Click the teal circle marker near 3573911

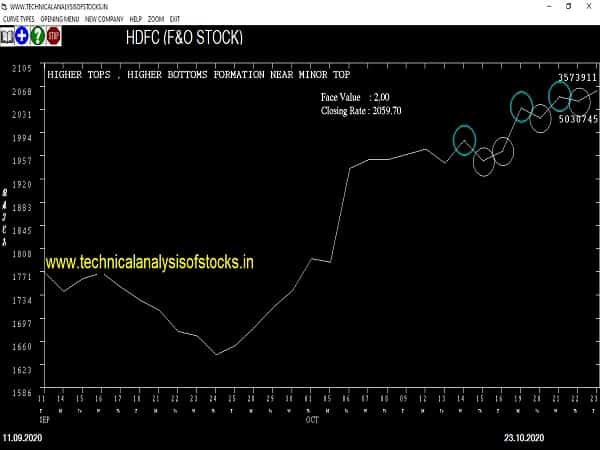tap(560, 96)
